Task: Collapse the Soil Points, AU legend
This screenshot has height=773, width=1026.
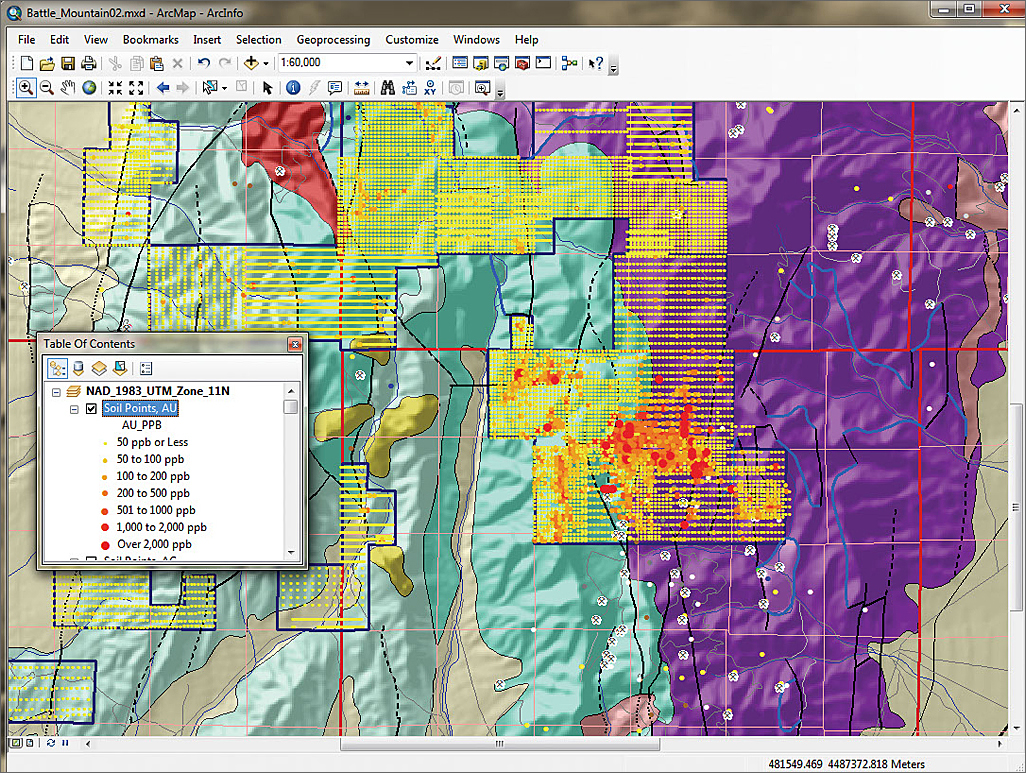Action: (x=75, y=409)
